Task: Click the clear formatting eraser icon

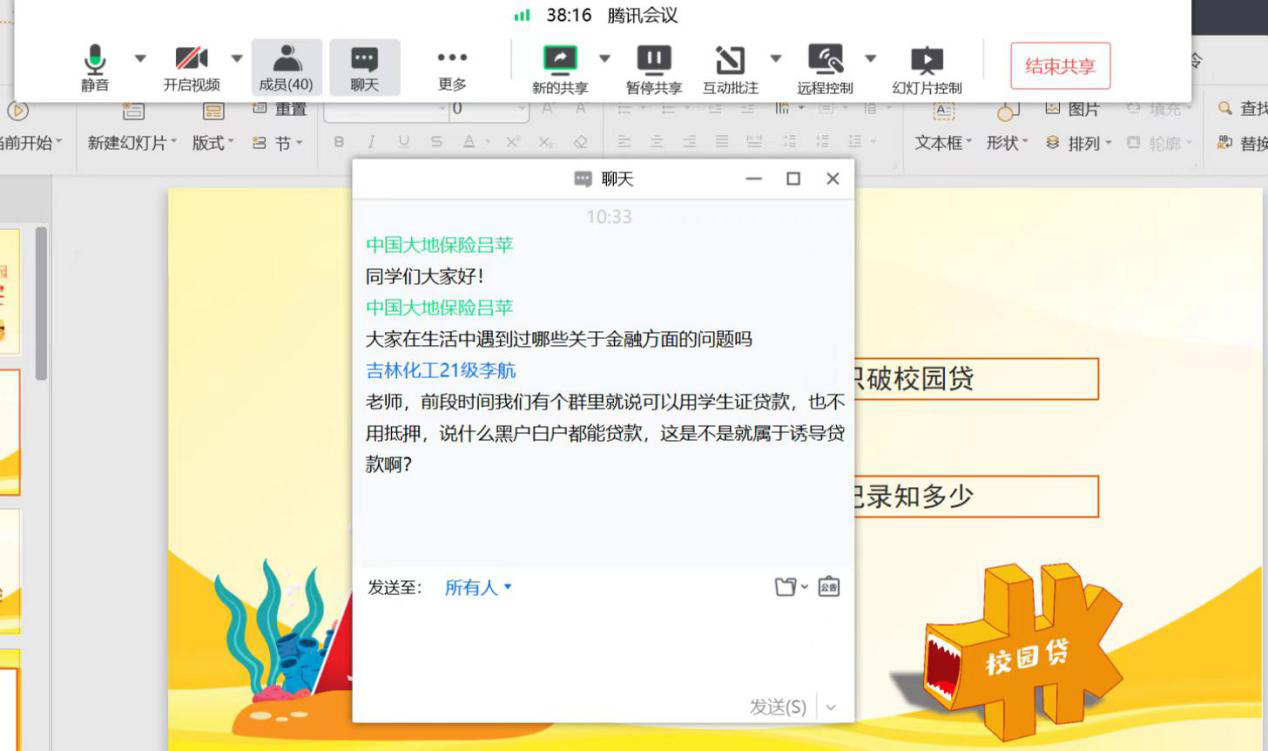Action: click(581, 143)
